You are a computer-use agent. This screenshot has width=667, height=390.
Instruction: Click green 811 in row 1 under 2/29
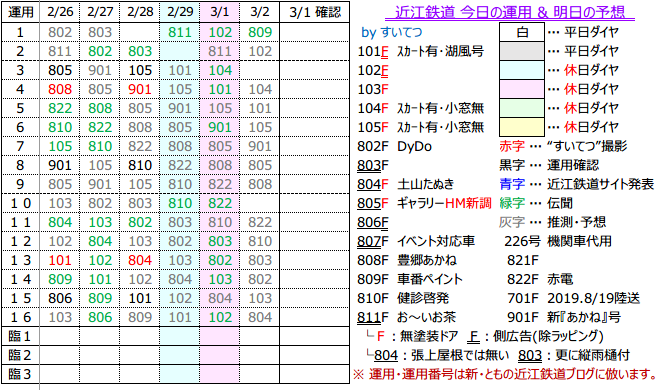pos(180,32)
